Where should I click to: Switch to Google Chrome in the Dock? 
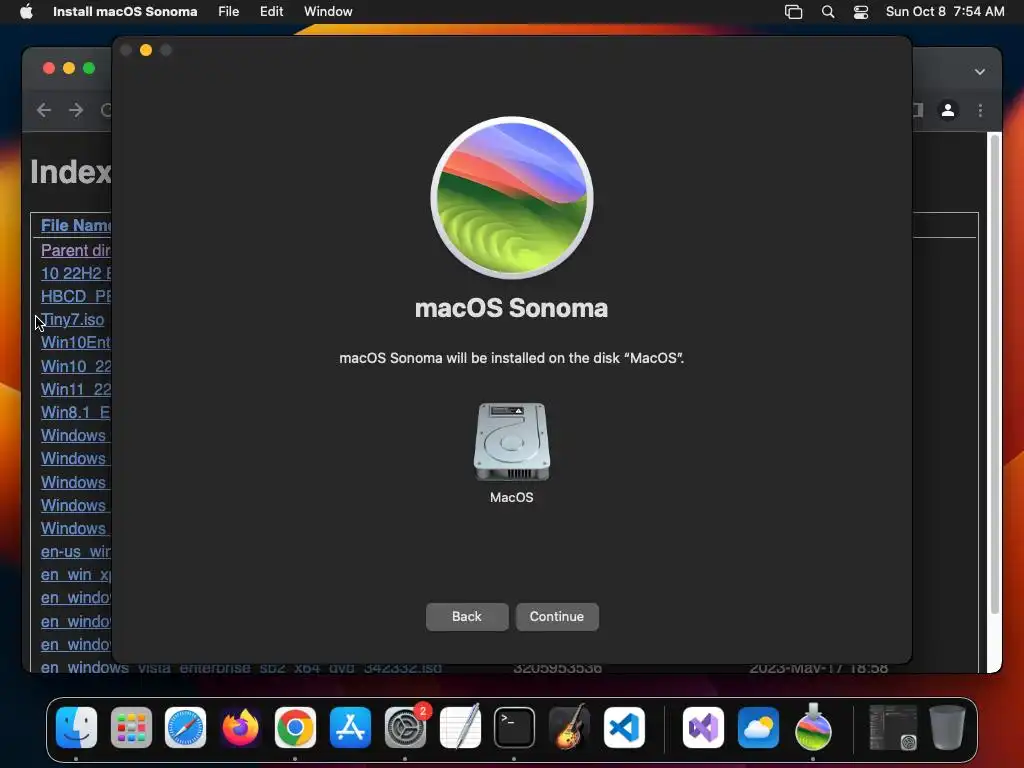tap(295, 728)
